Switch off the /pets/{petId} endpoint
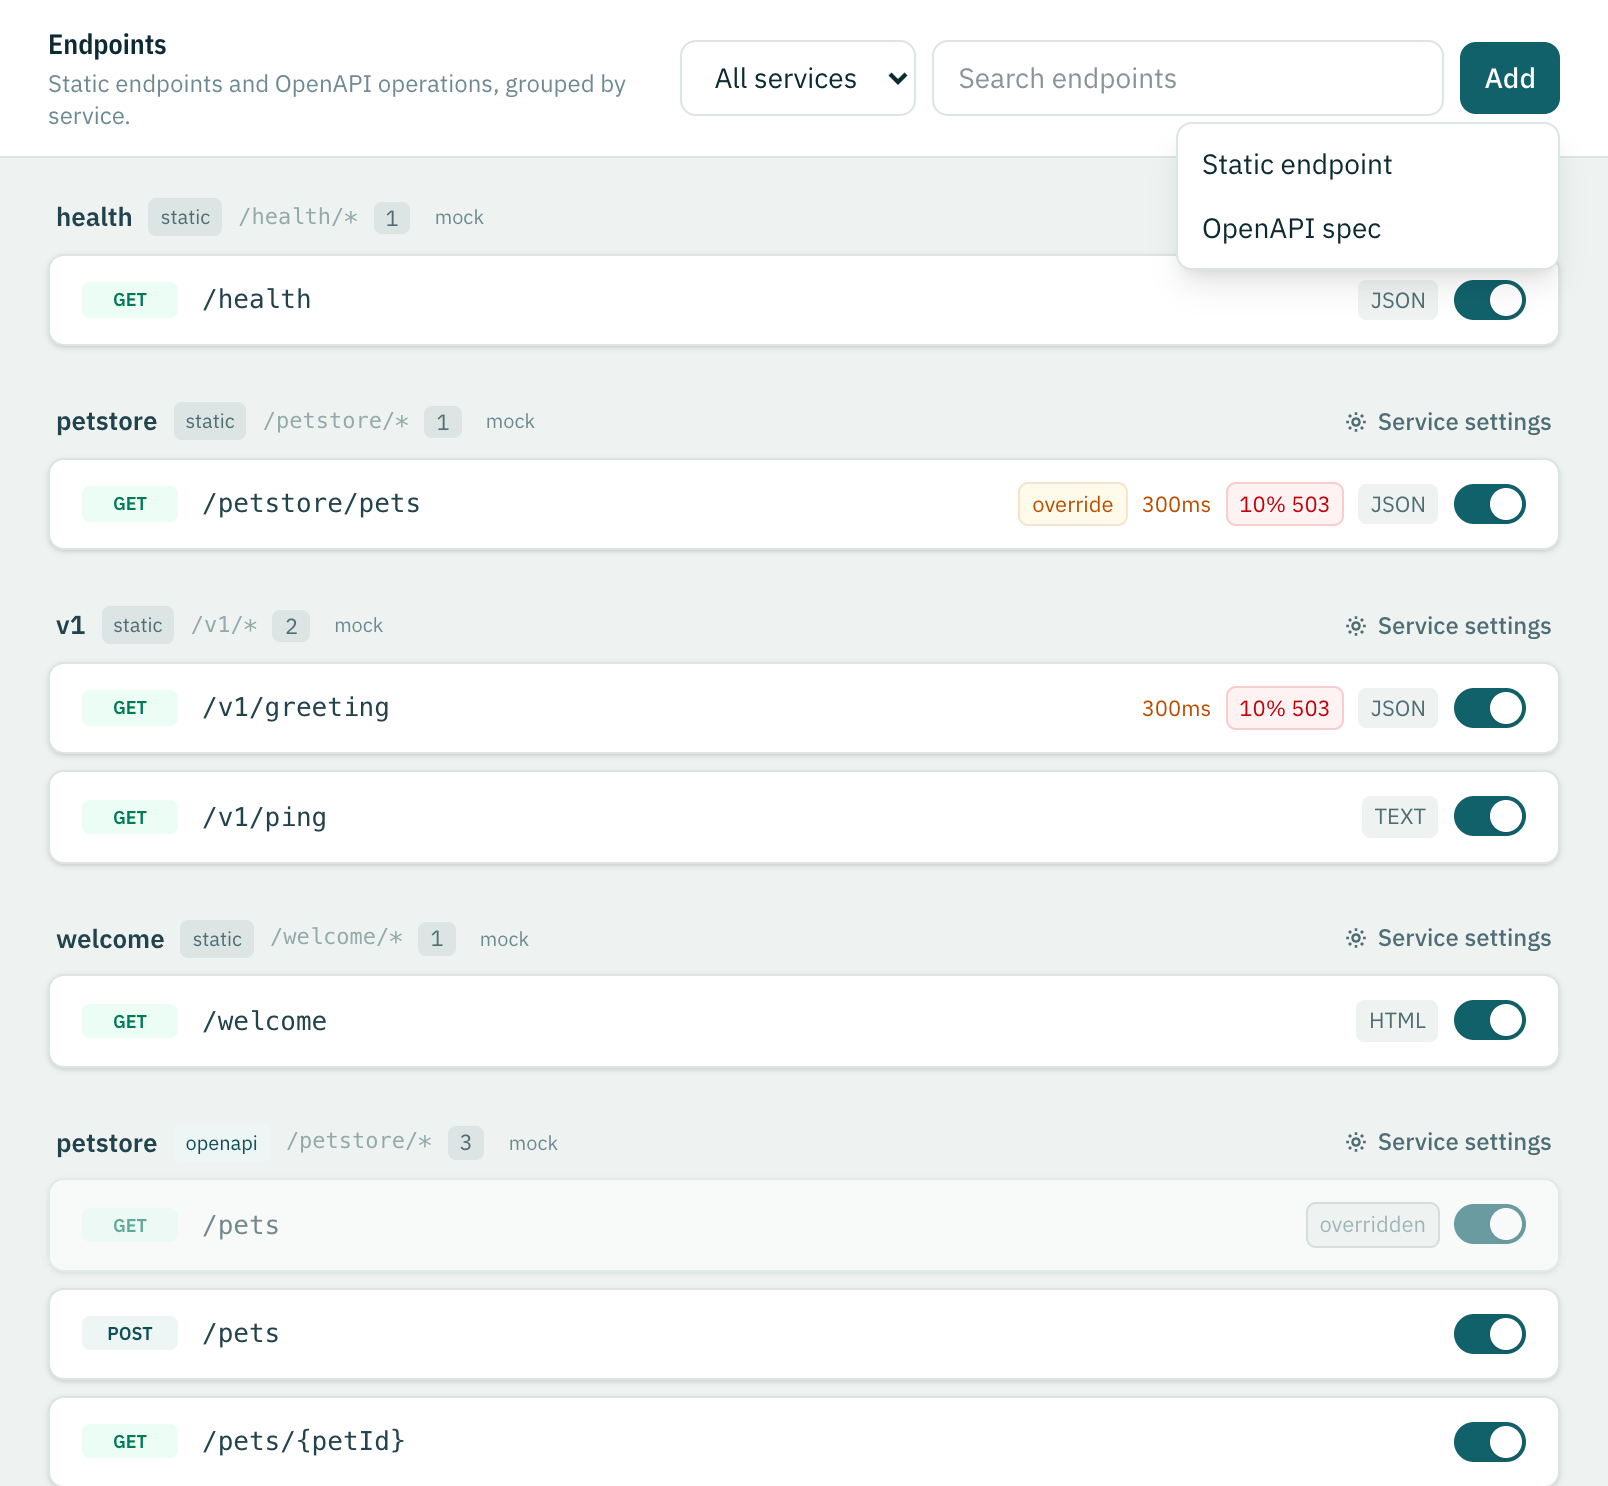 click(x=1489, y=1442)
